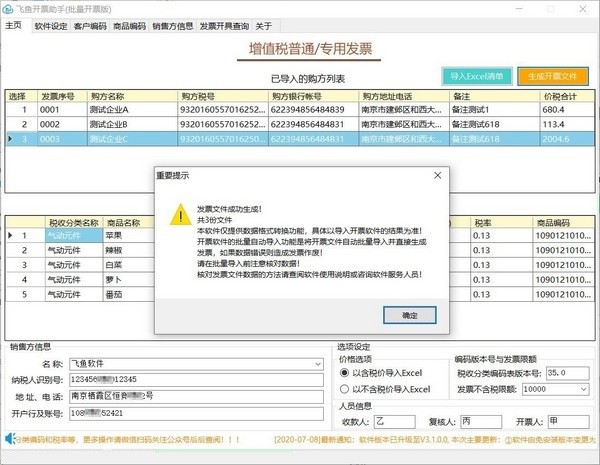The width and height of the screenshot is (600, 465).
Task: Close the 重要提示 dialog with its X
Action: [x=438, y=175]
